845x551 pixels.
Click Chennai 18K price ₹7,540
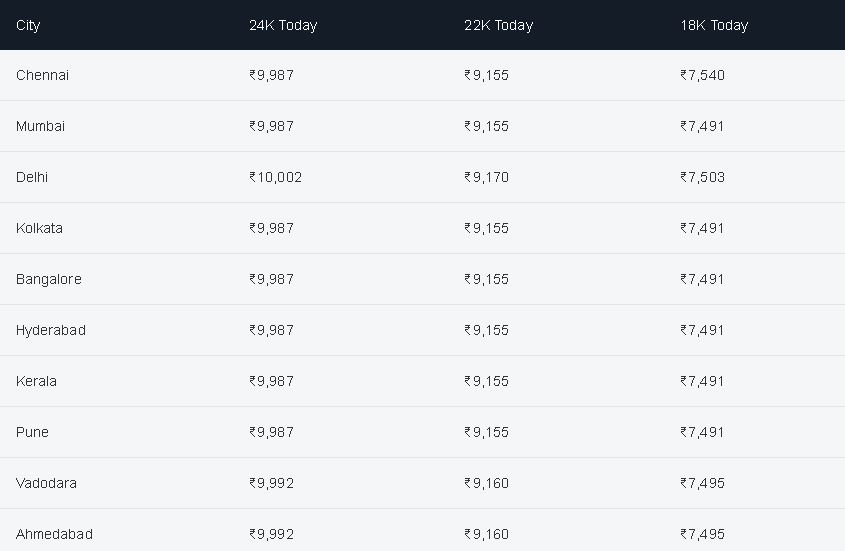coord(702,75)
